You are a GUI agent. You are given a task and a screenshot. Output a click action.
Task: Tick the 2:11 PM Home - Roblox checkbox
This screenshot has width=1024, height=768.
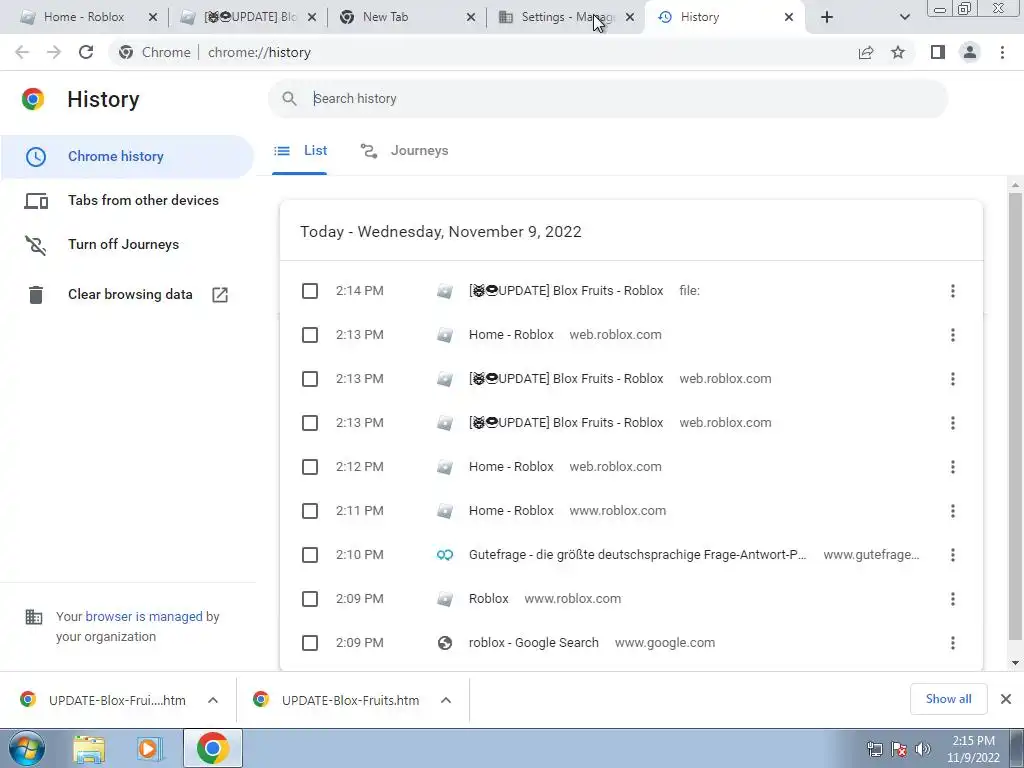(x=310, y=511)
